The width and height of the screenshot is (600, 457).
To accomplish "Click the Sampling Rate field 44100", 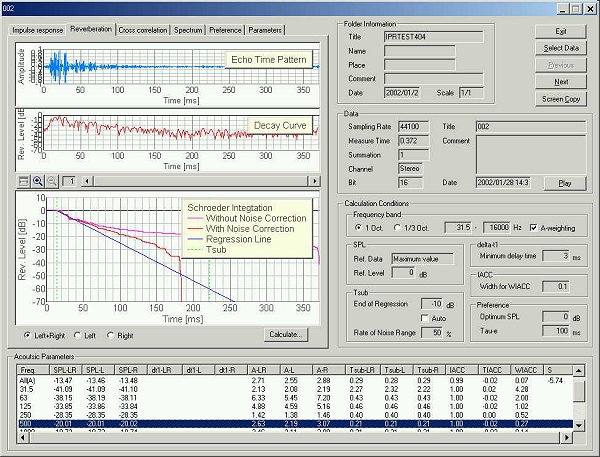I will pyautogui.click(x=413, y=127).
